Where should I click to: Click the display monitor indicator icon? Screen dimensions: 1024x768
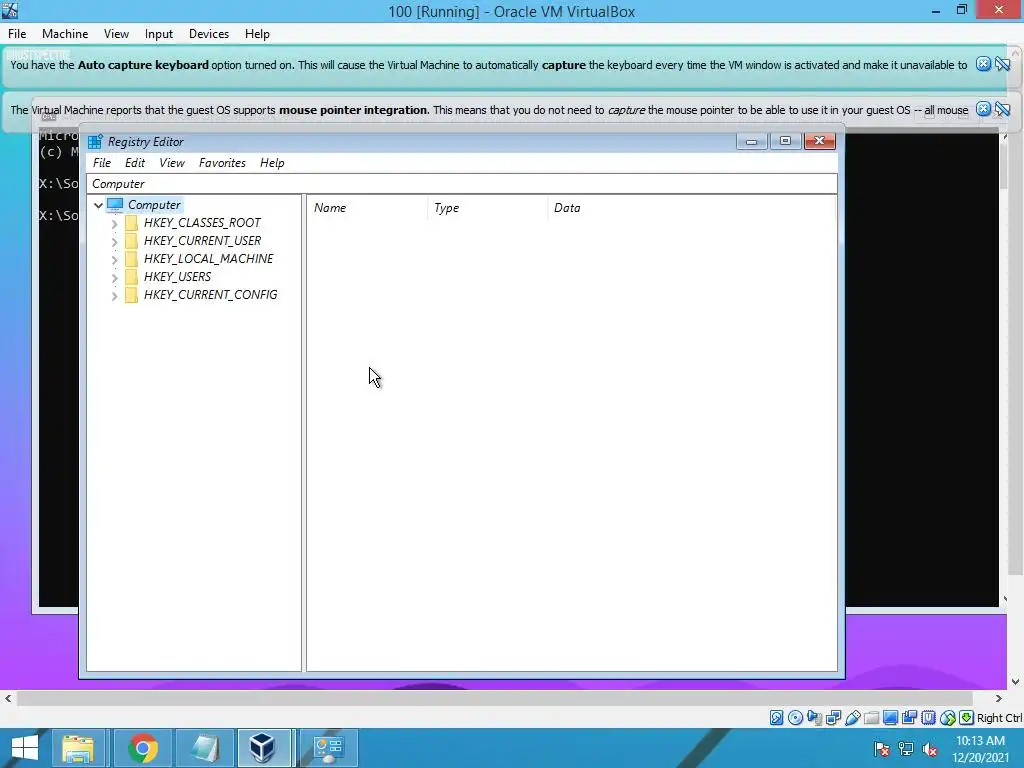point(889,718)
